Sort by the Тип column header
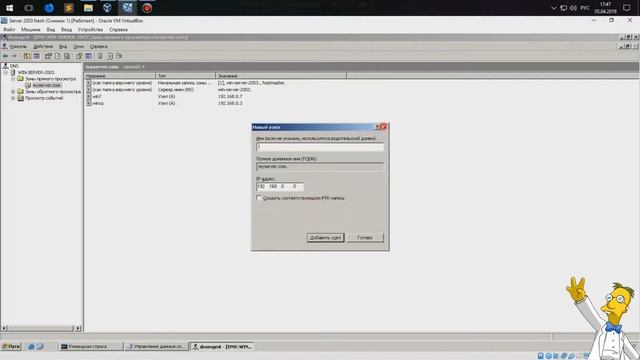Screen dimensions: 640x360 [185, 76]
